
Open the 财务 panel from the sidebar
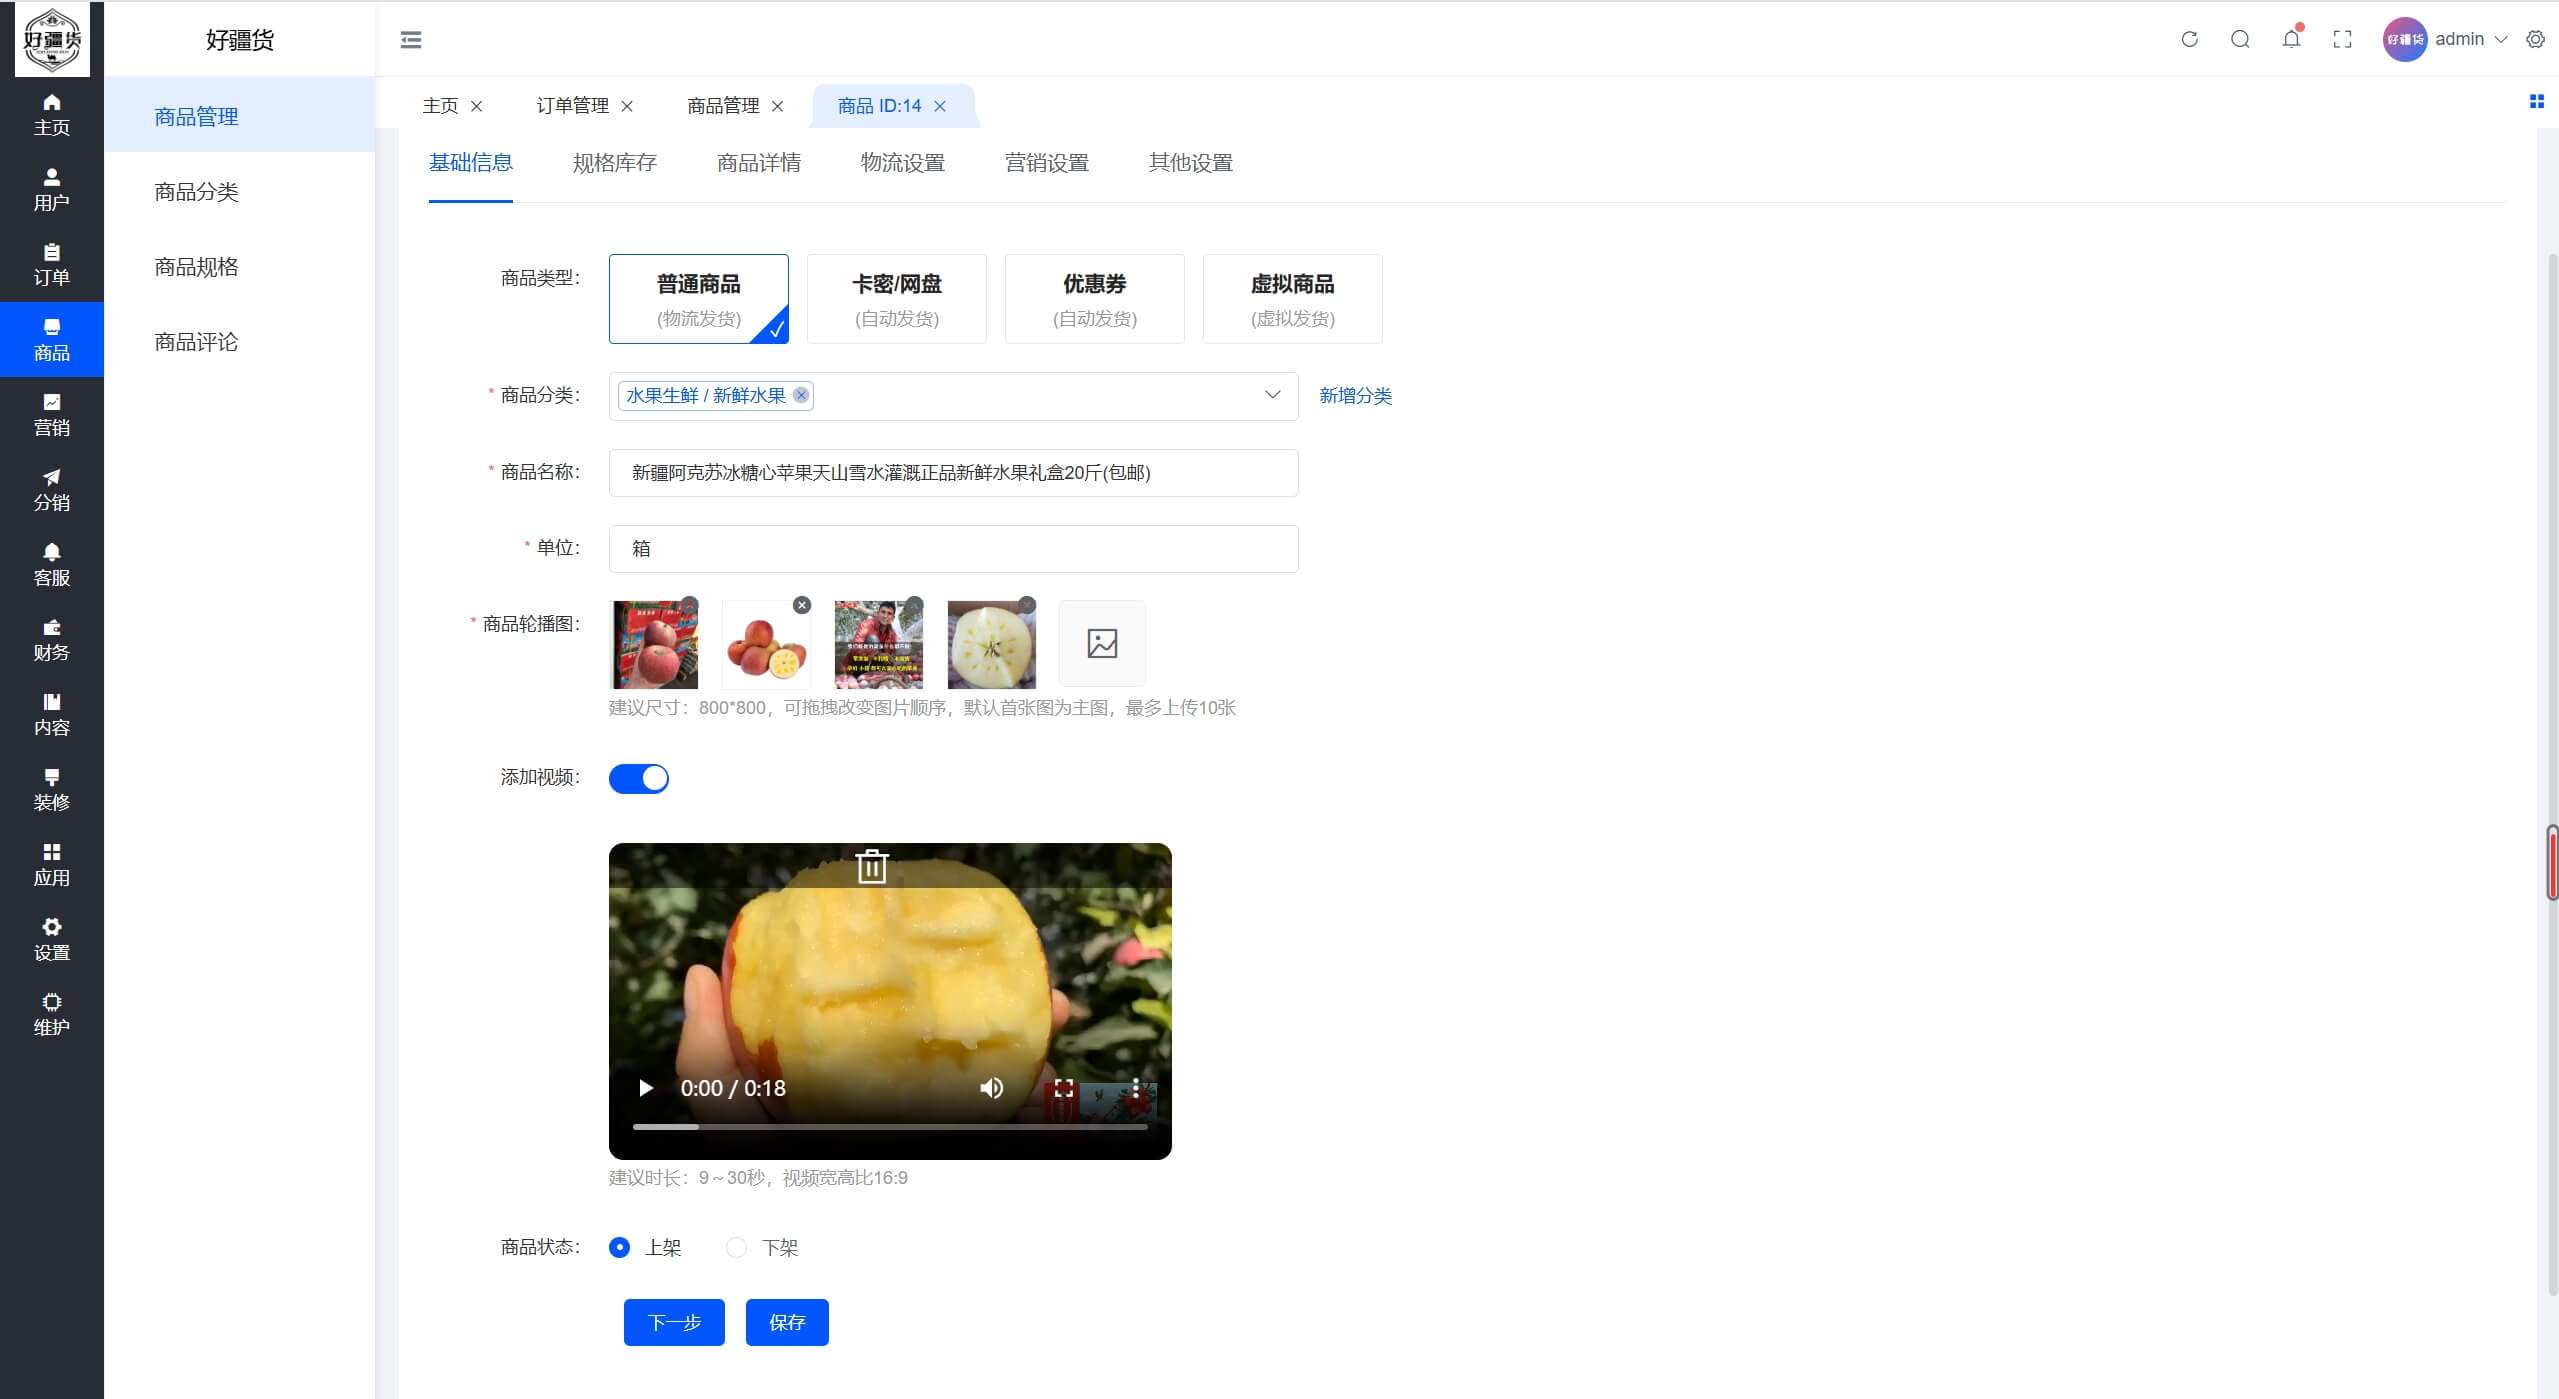[51, 639]
